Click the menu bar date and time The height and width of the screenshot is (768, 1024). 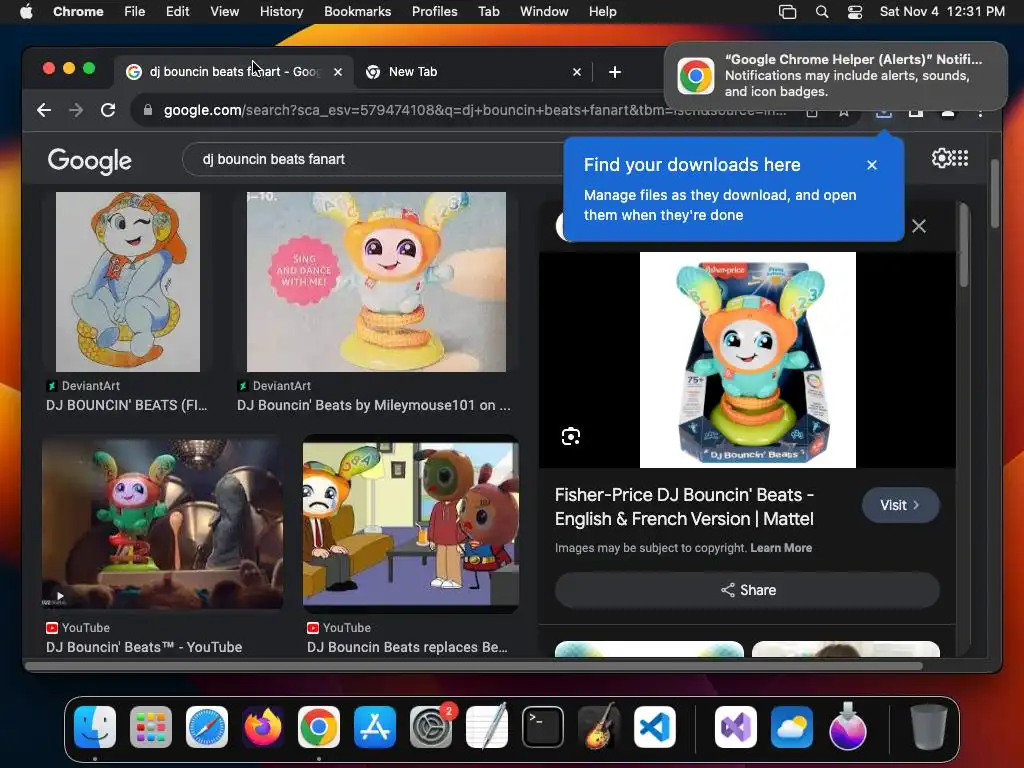point(942,12)
